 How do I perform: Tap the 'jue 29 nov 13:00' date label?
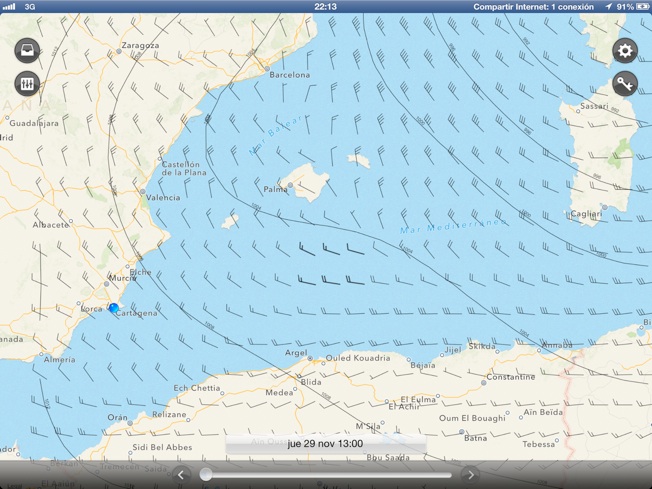[325, 444]
